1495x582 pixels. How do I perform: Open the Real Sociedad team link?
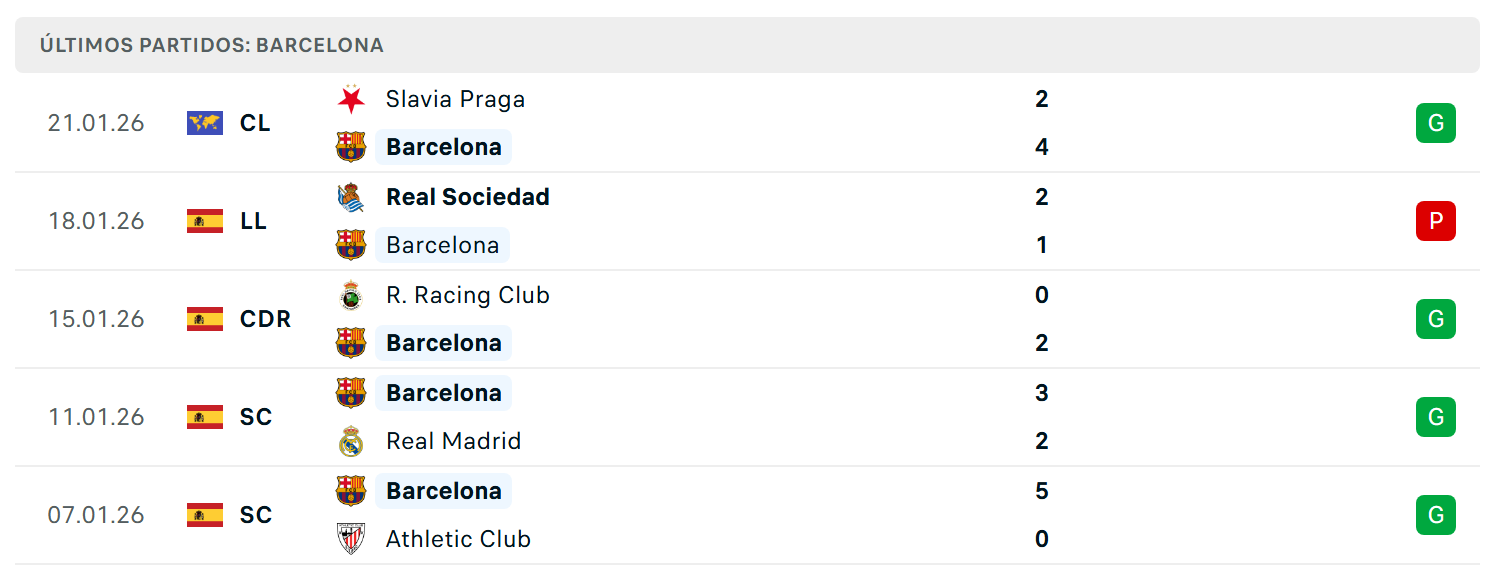(468, 197)
